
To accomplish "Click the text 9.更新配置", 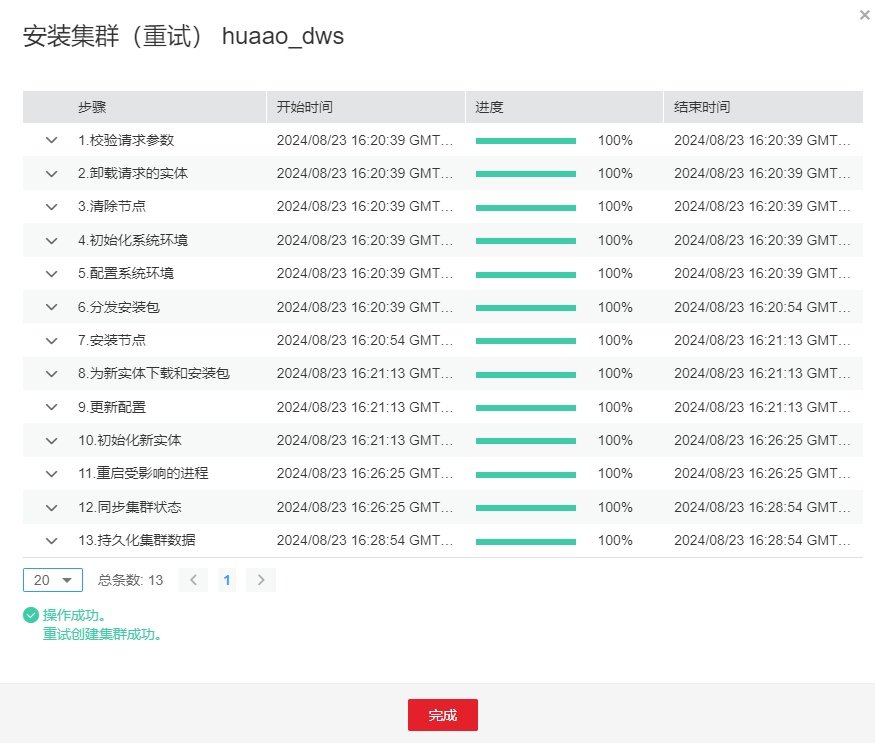I will coord(112,407).
